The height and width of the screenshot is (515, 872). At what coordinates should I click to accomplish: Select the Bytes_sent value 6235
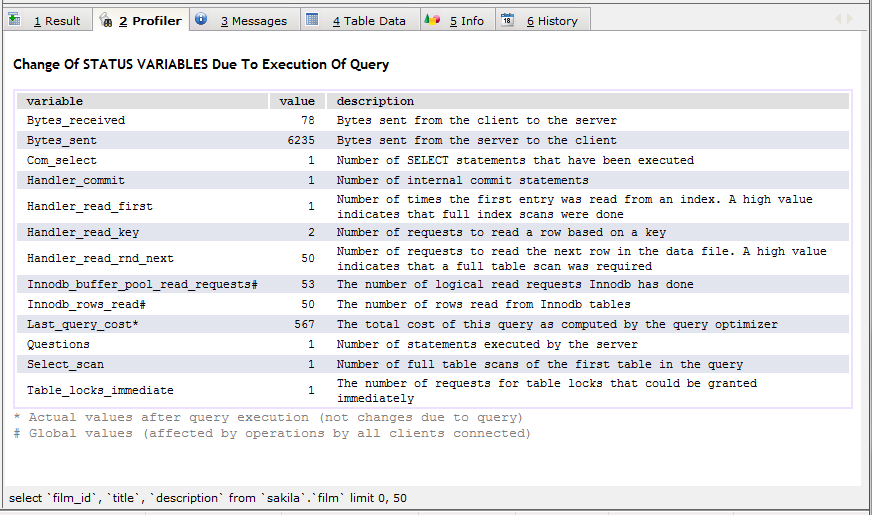pyautogui.click(x=301, y=140)
